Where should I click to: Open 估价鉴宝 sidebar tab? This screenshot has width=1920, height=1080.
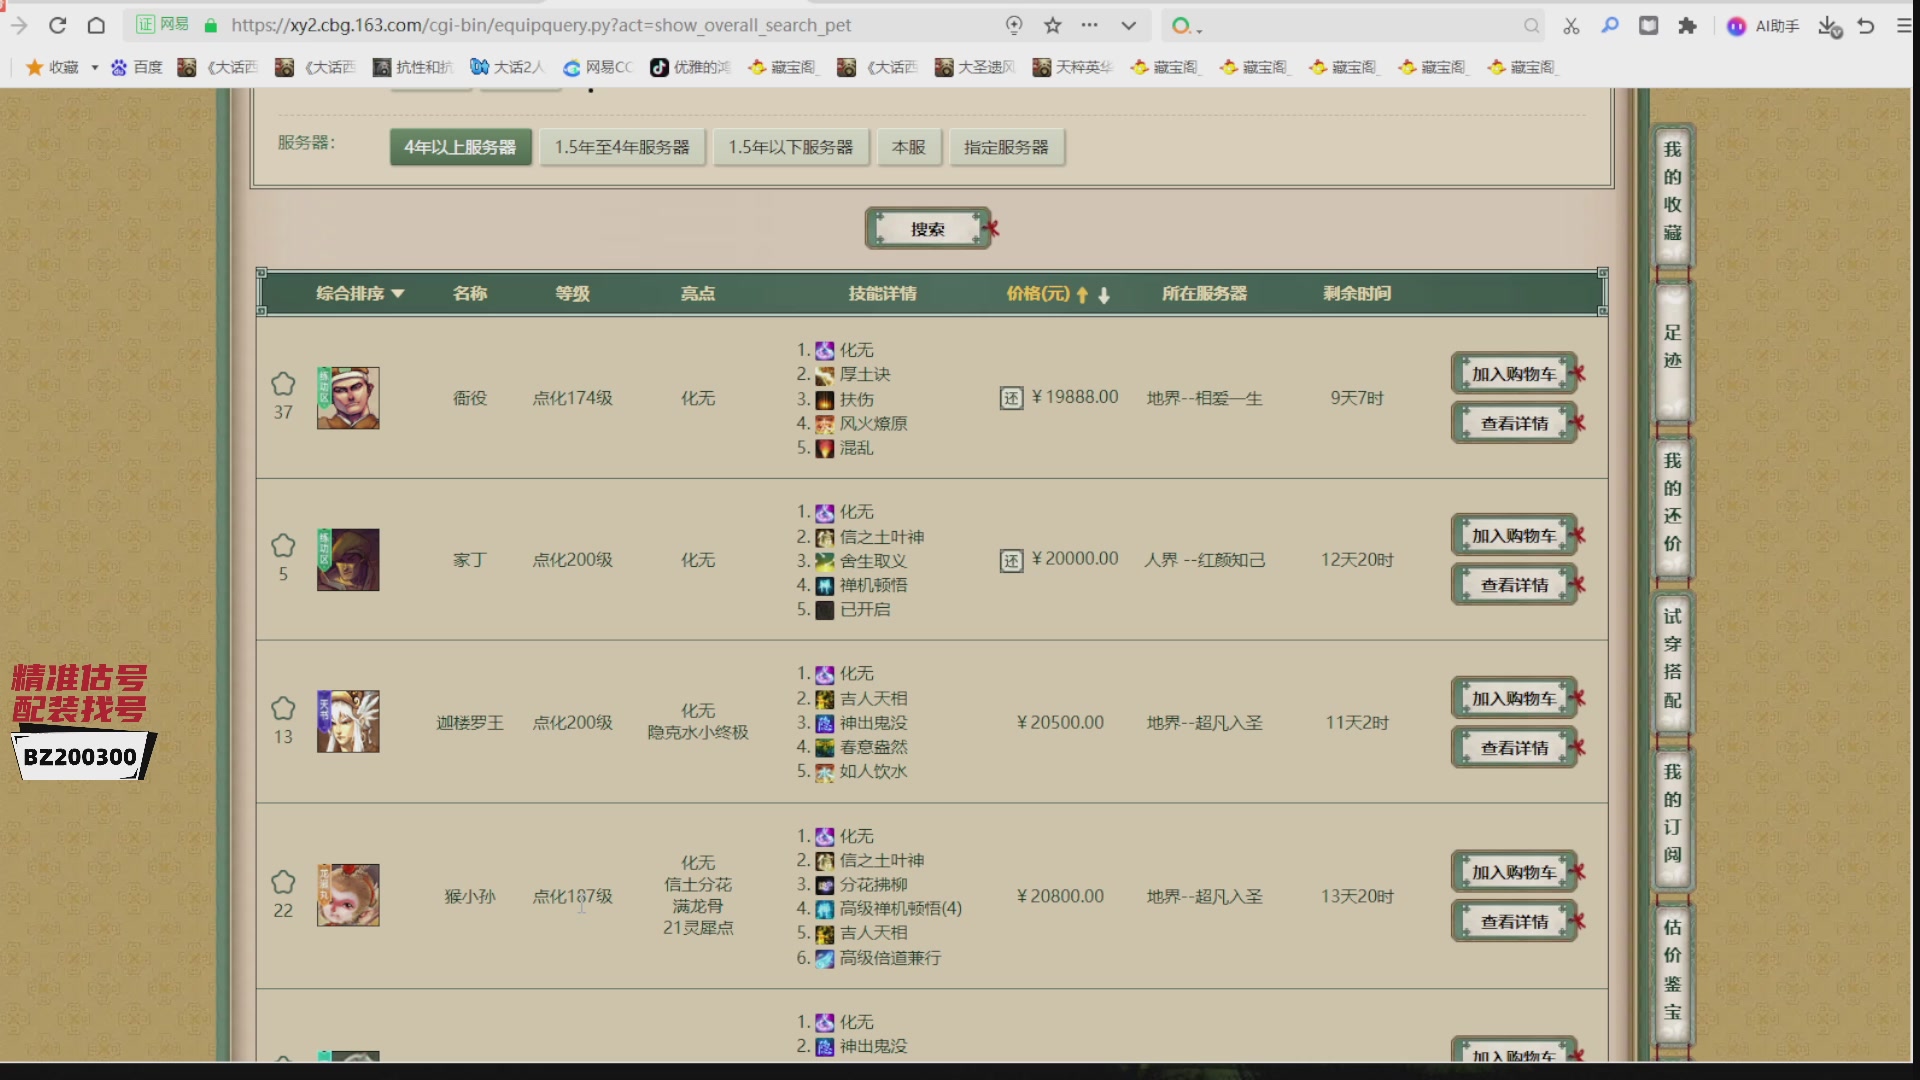[x=1672, y=970]
